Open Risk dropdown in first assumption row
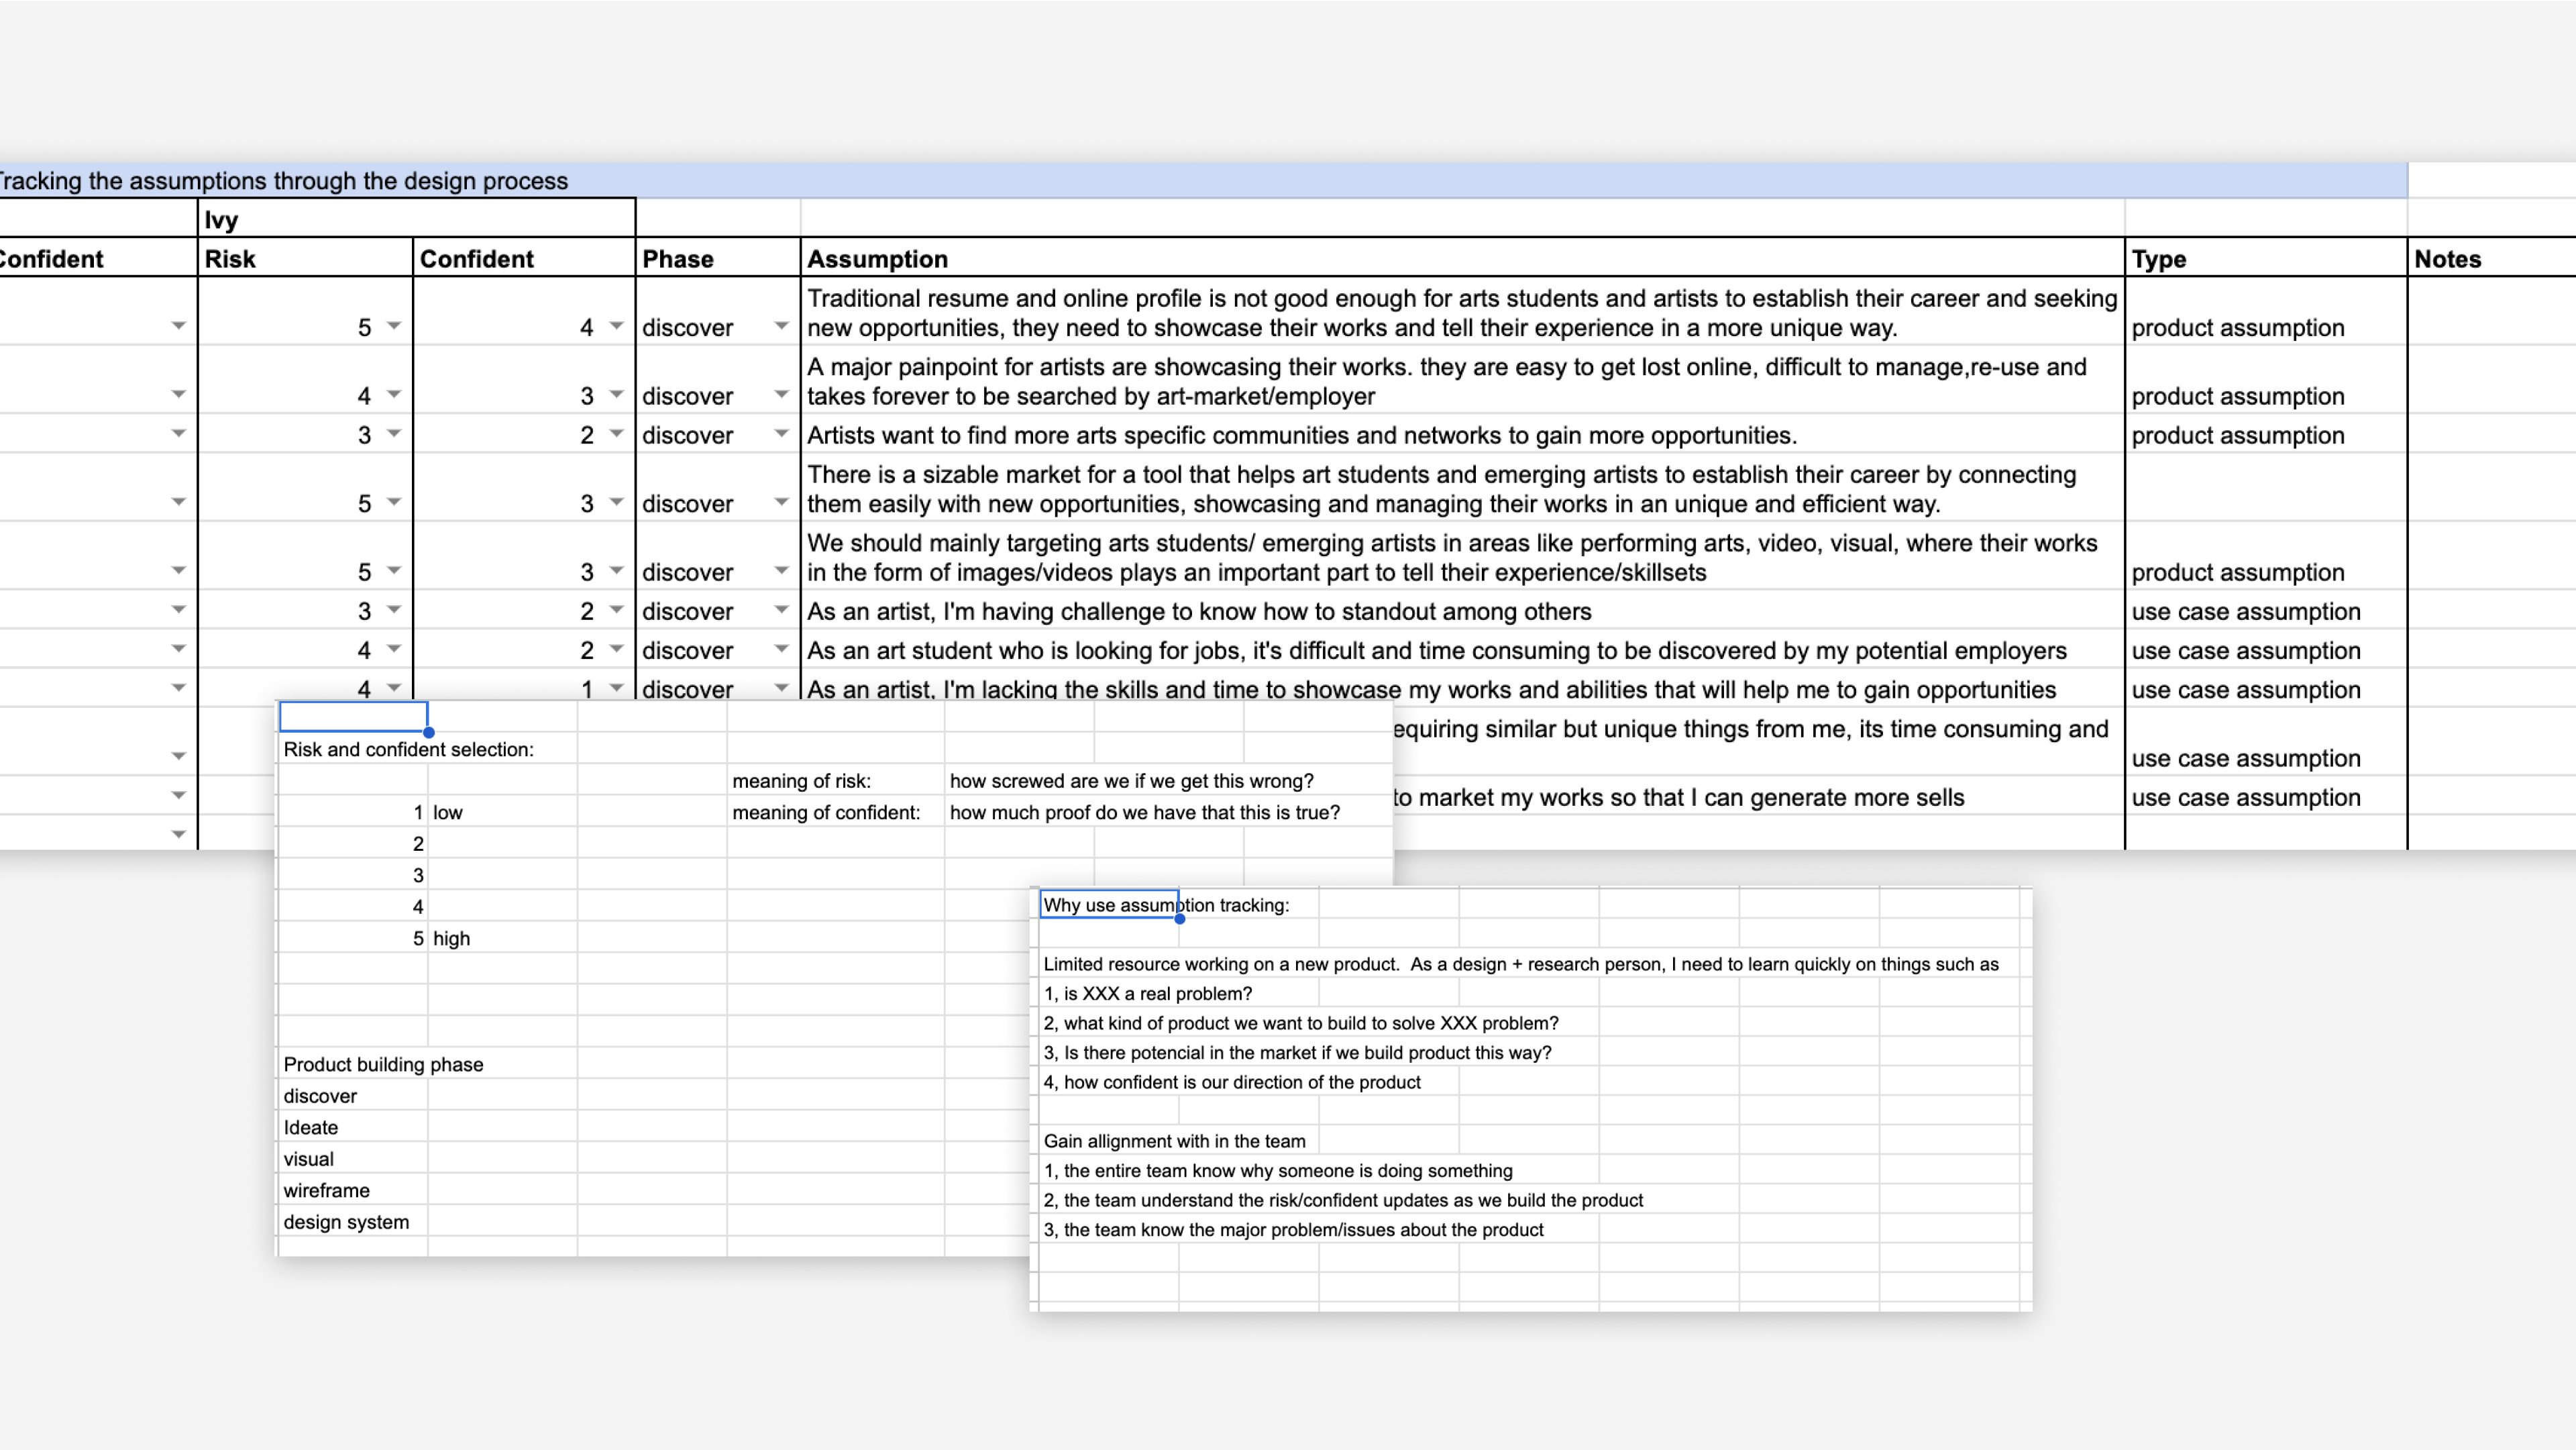The image size is (2576, 1450). pos(394,326)
